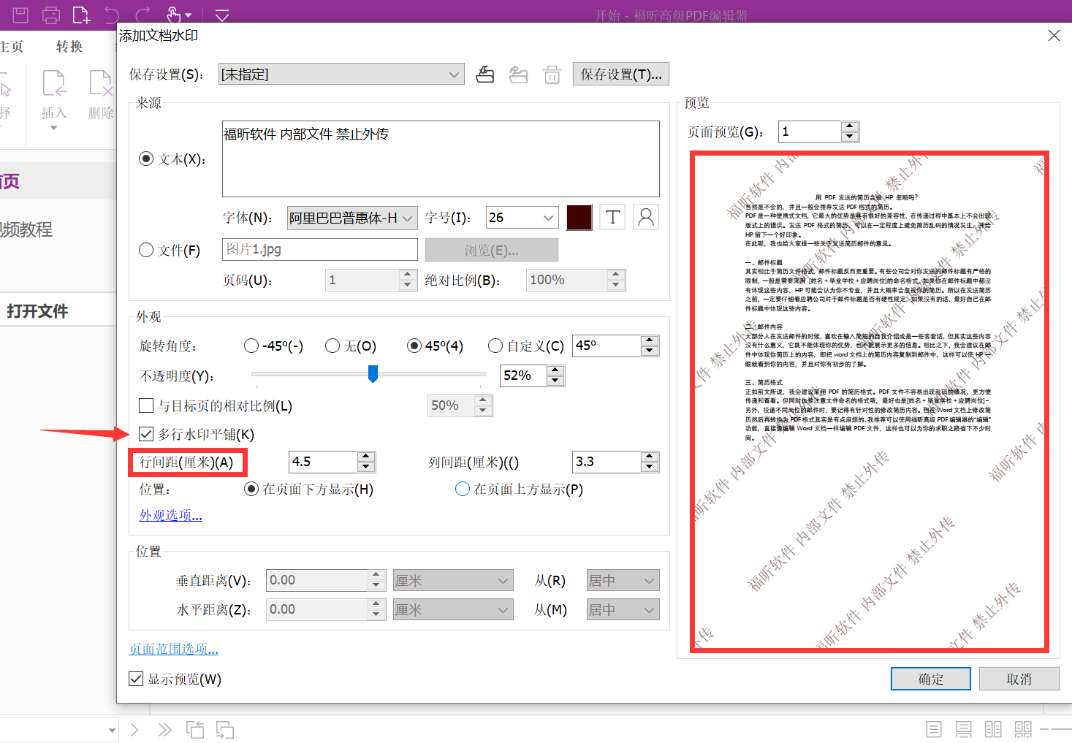Toggle relative scale to target page checkbox
This screenshot has height=743, width=1072.
tap(146, 405)
